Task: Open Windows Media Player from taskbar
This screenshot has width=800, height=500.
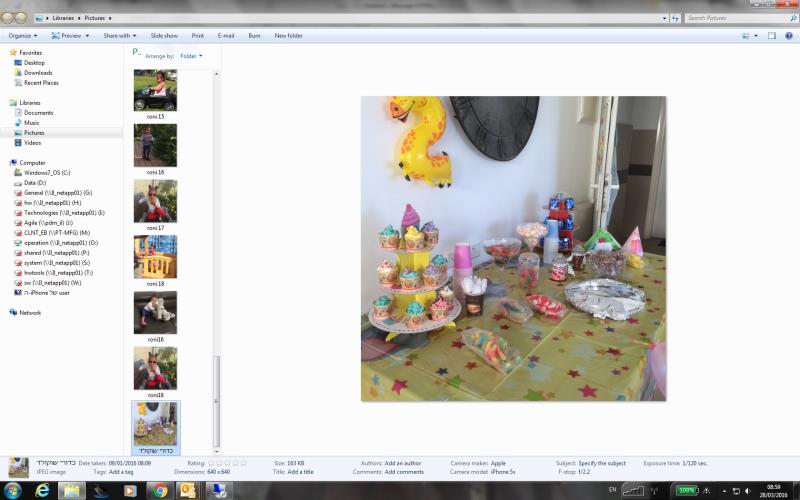Action: point(130,491)
